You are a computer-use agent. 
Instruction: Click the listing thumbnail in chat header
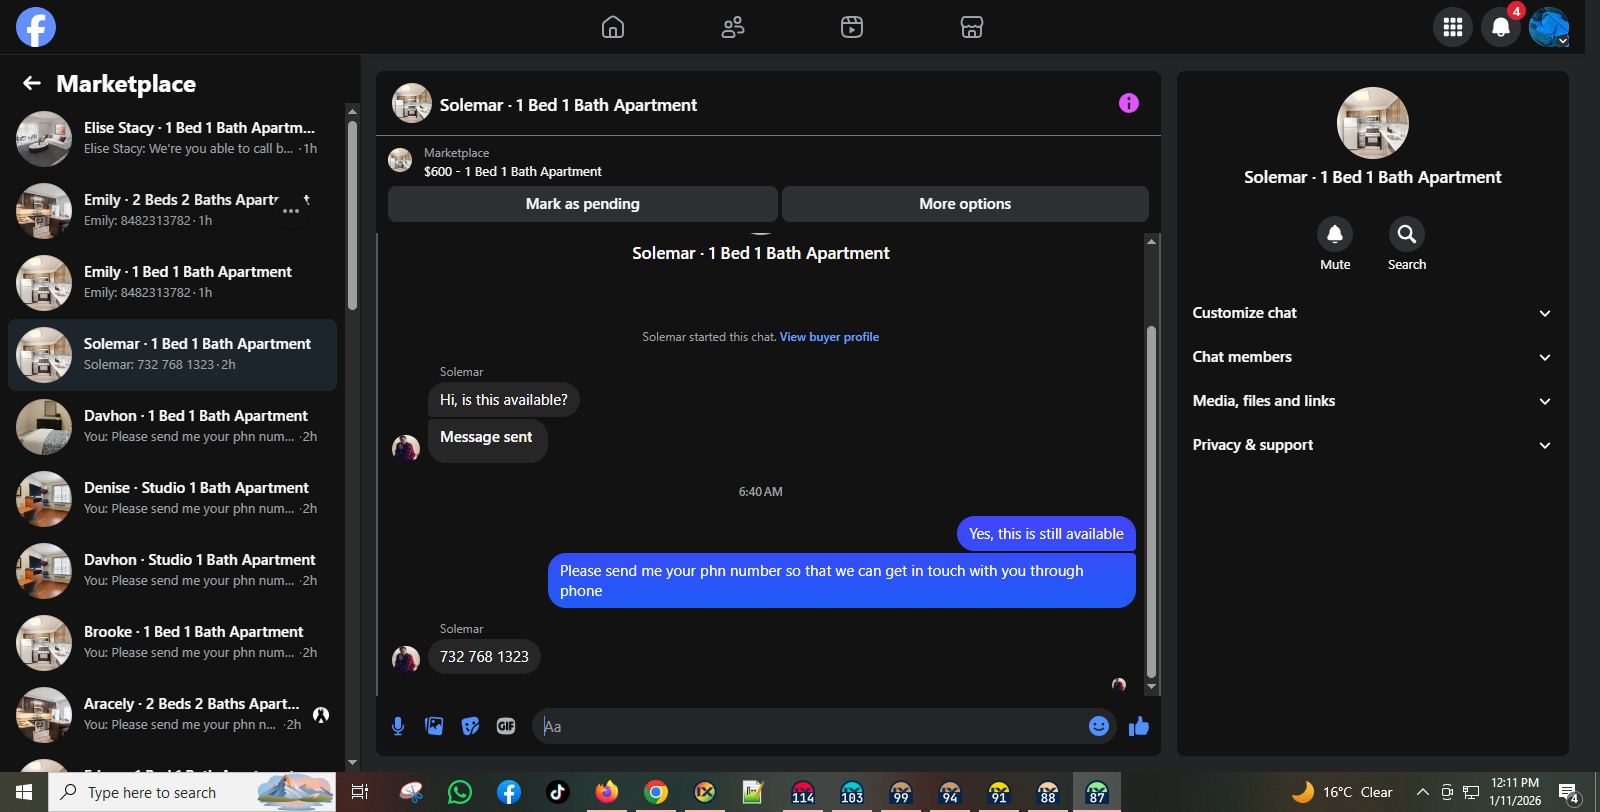coord(412,103)
